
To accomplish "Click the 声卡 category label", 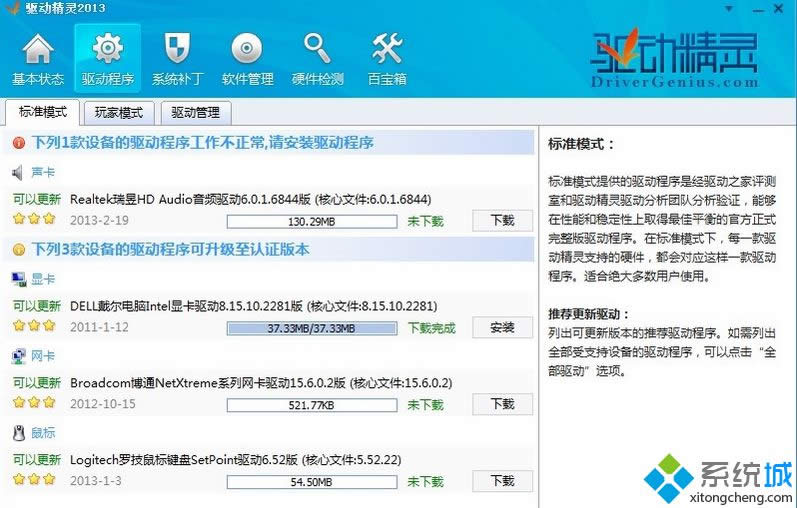I will (x=43, y=173).
